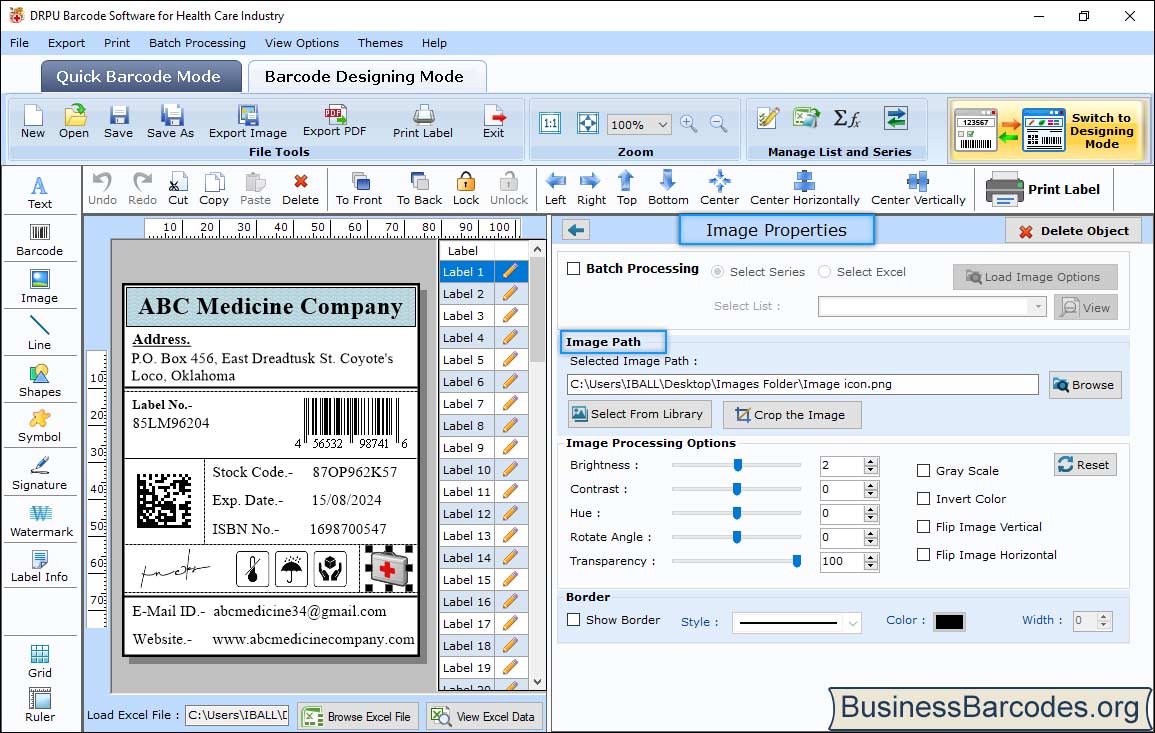The width and height of the screenshot is (1155, 733).
Task: Click Crop the Image button
Action: click(792, 415)
